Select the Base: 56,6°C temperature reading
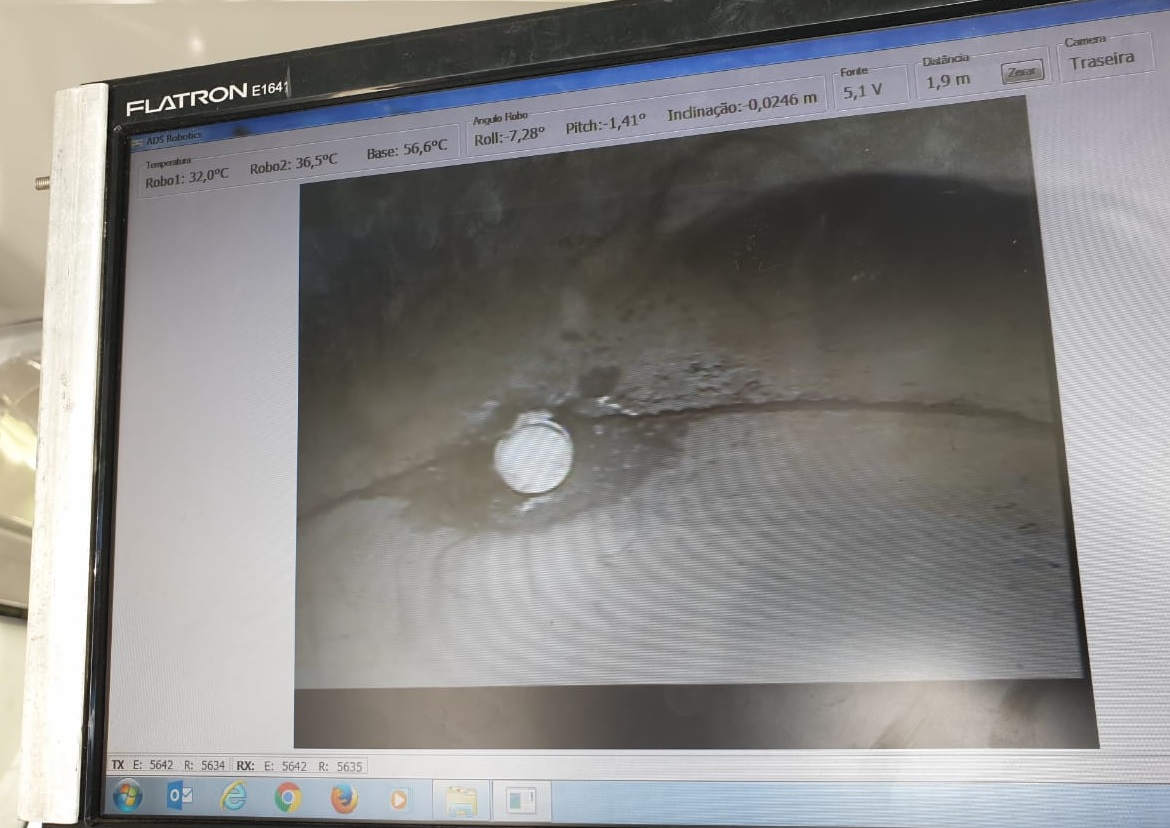Viewport: 1170px width, 828px height. pyautogui.click(x=407, y=149)
